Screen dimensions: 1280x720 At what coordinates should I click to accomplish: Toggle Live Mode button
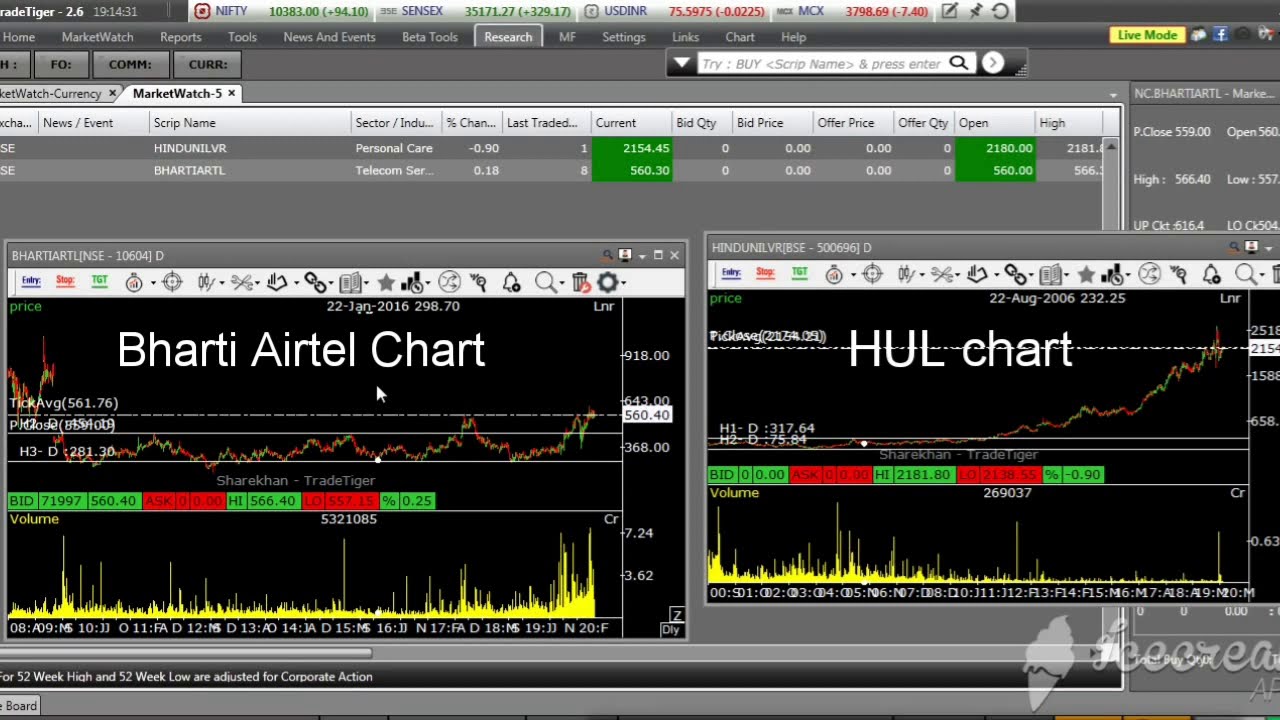[1147, 34]
